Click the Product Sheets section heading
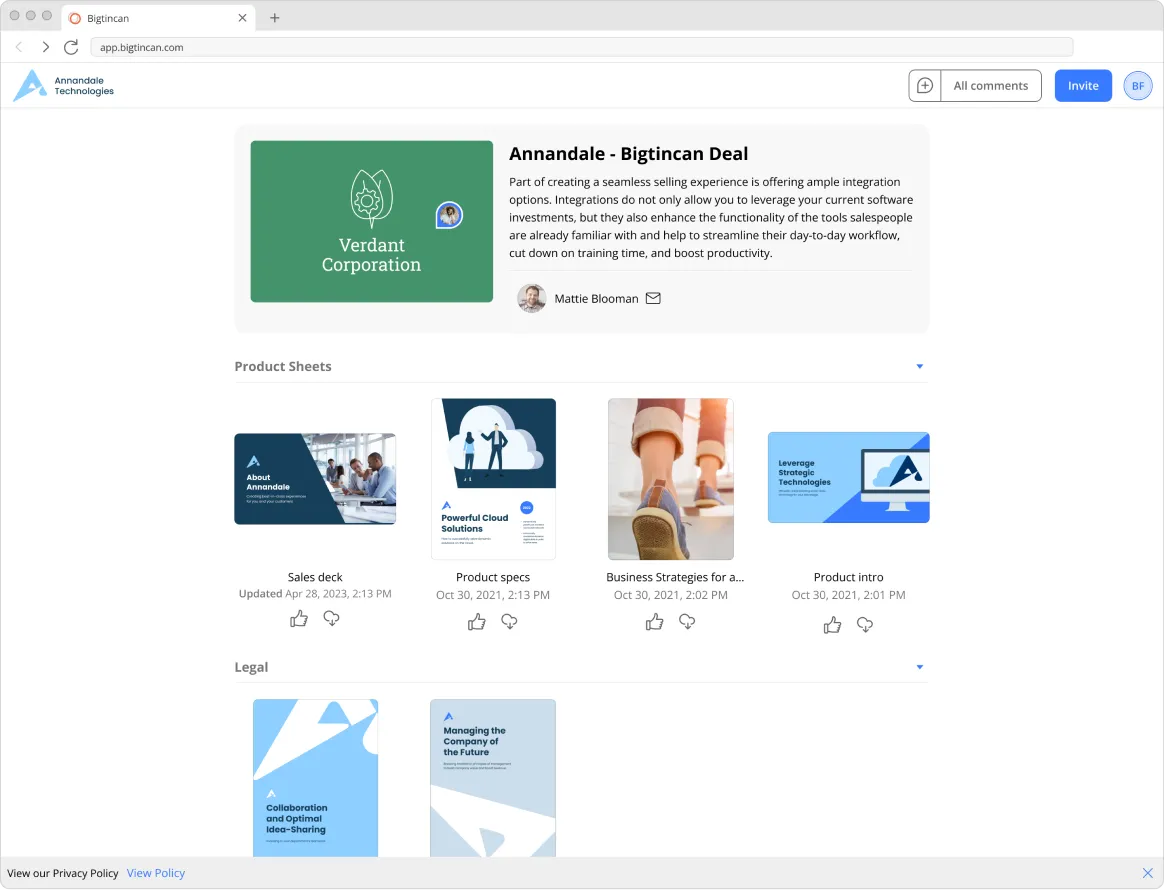 [283, 367]
